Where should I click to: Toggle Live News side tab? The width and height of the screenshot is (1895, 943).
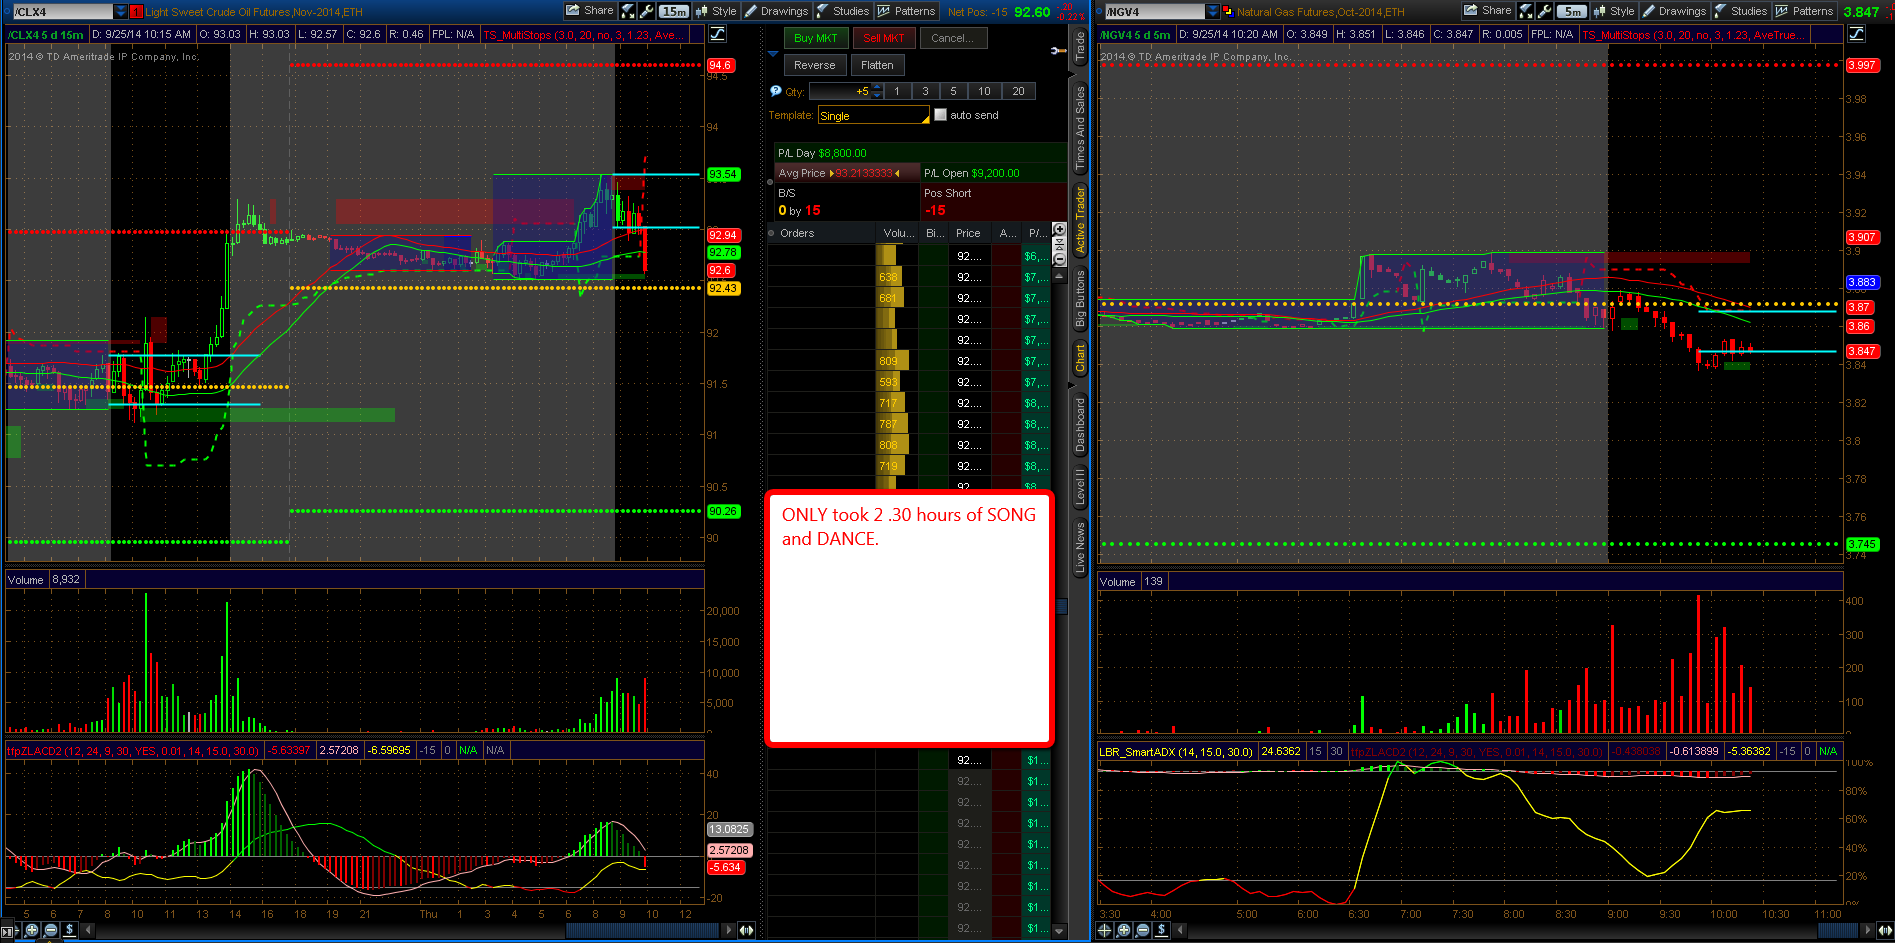click(x=1080, y=548)
